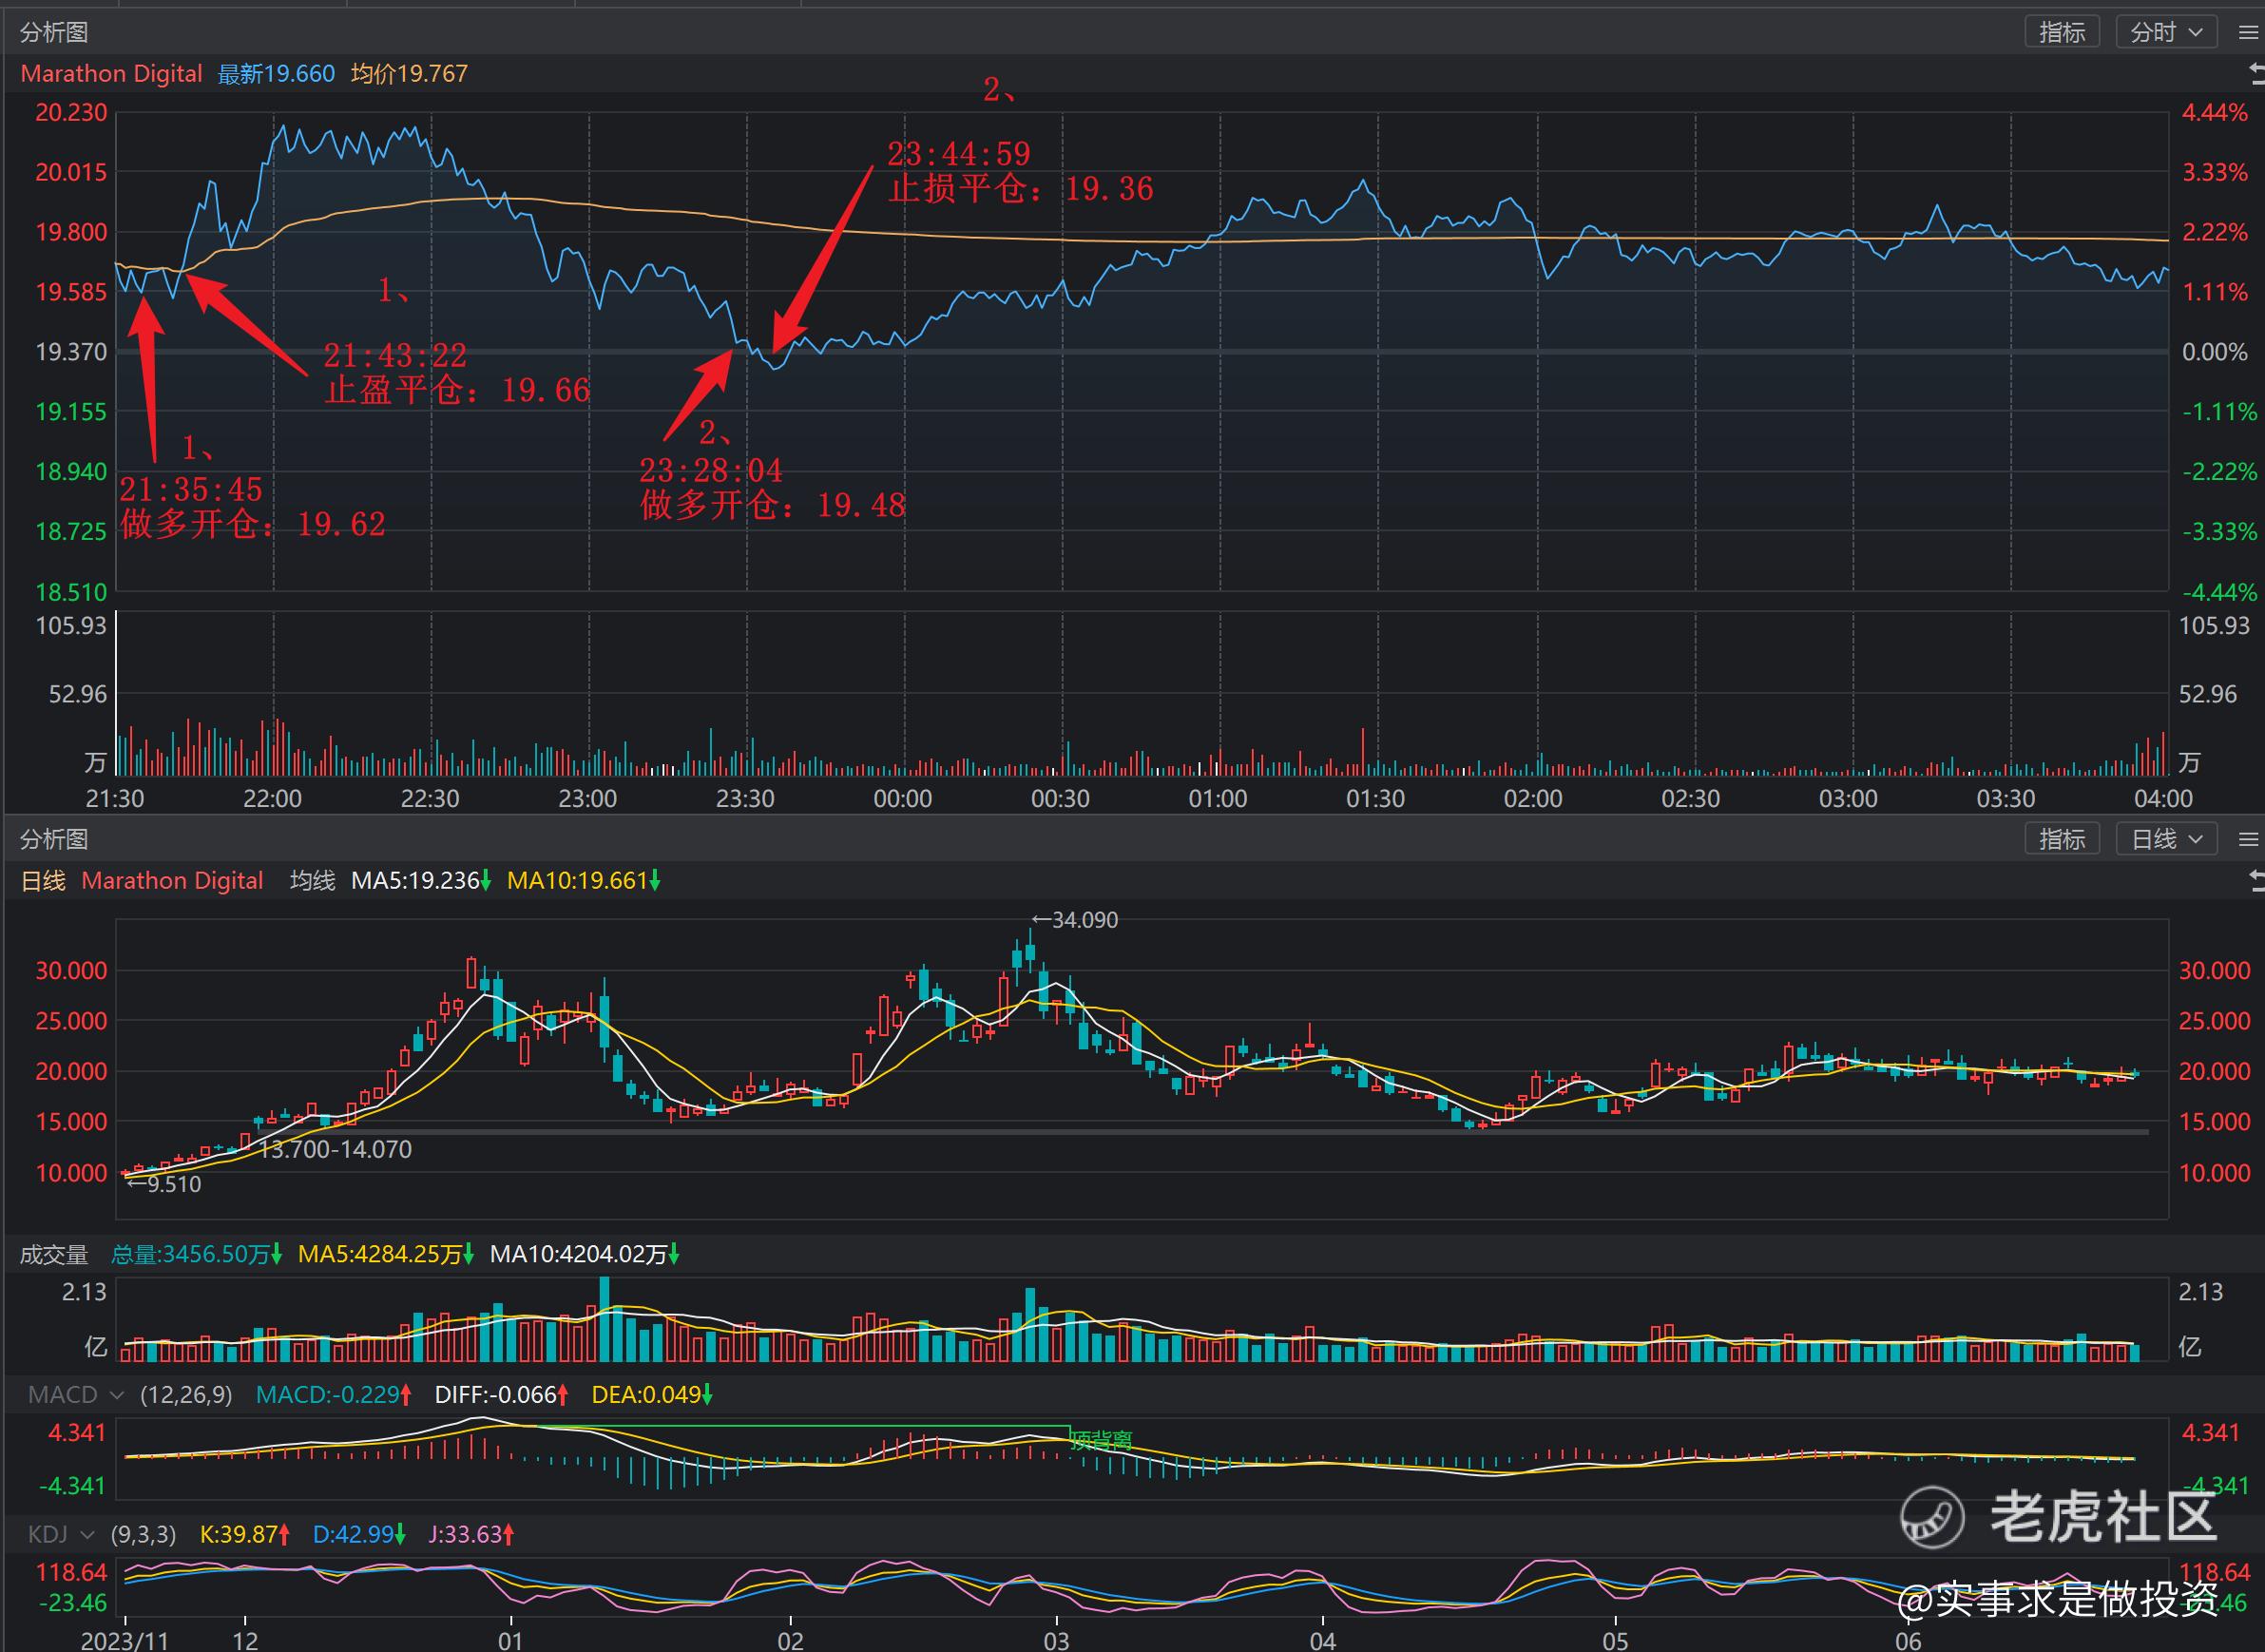This screenshot has width=2265, height=1652.
Task: Expand the 日线 period dropdown
Action: 2166,839
